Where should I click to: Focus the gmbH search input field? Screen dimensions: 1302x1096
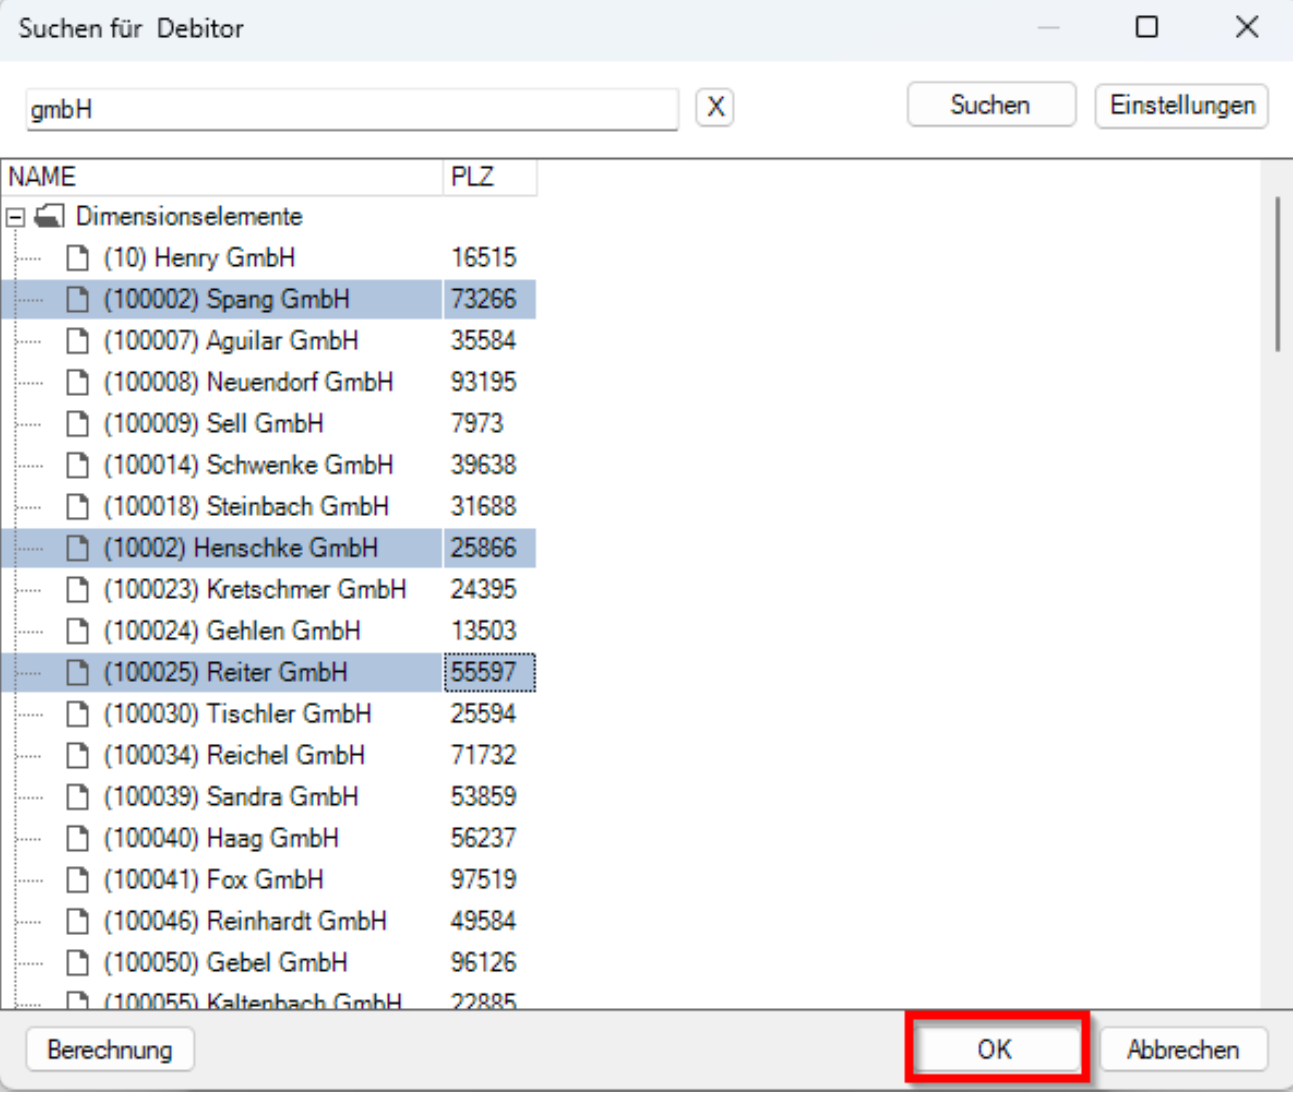coord(352,109)
